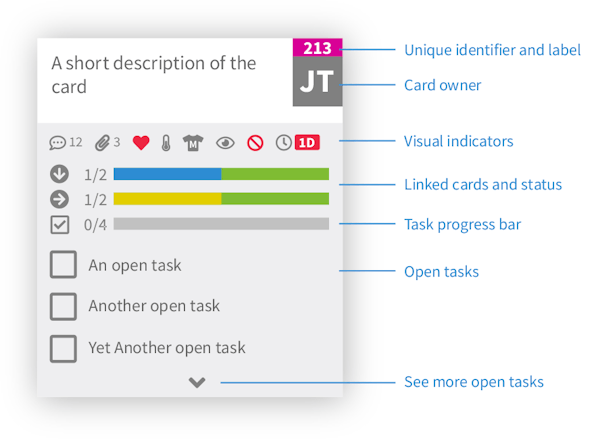
Task: Click the t-shirt size M icon
Action: (193, 143)
